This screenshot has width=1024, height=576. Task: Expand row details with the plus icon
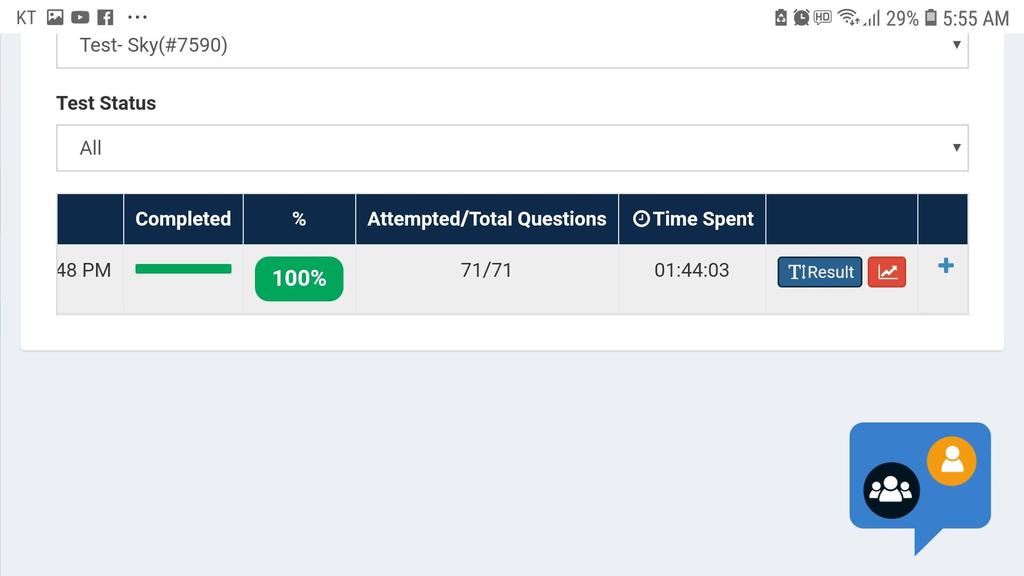point(945,266)
